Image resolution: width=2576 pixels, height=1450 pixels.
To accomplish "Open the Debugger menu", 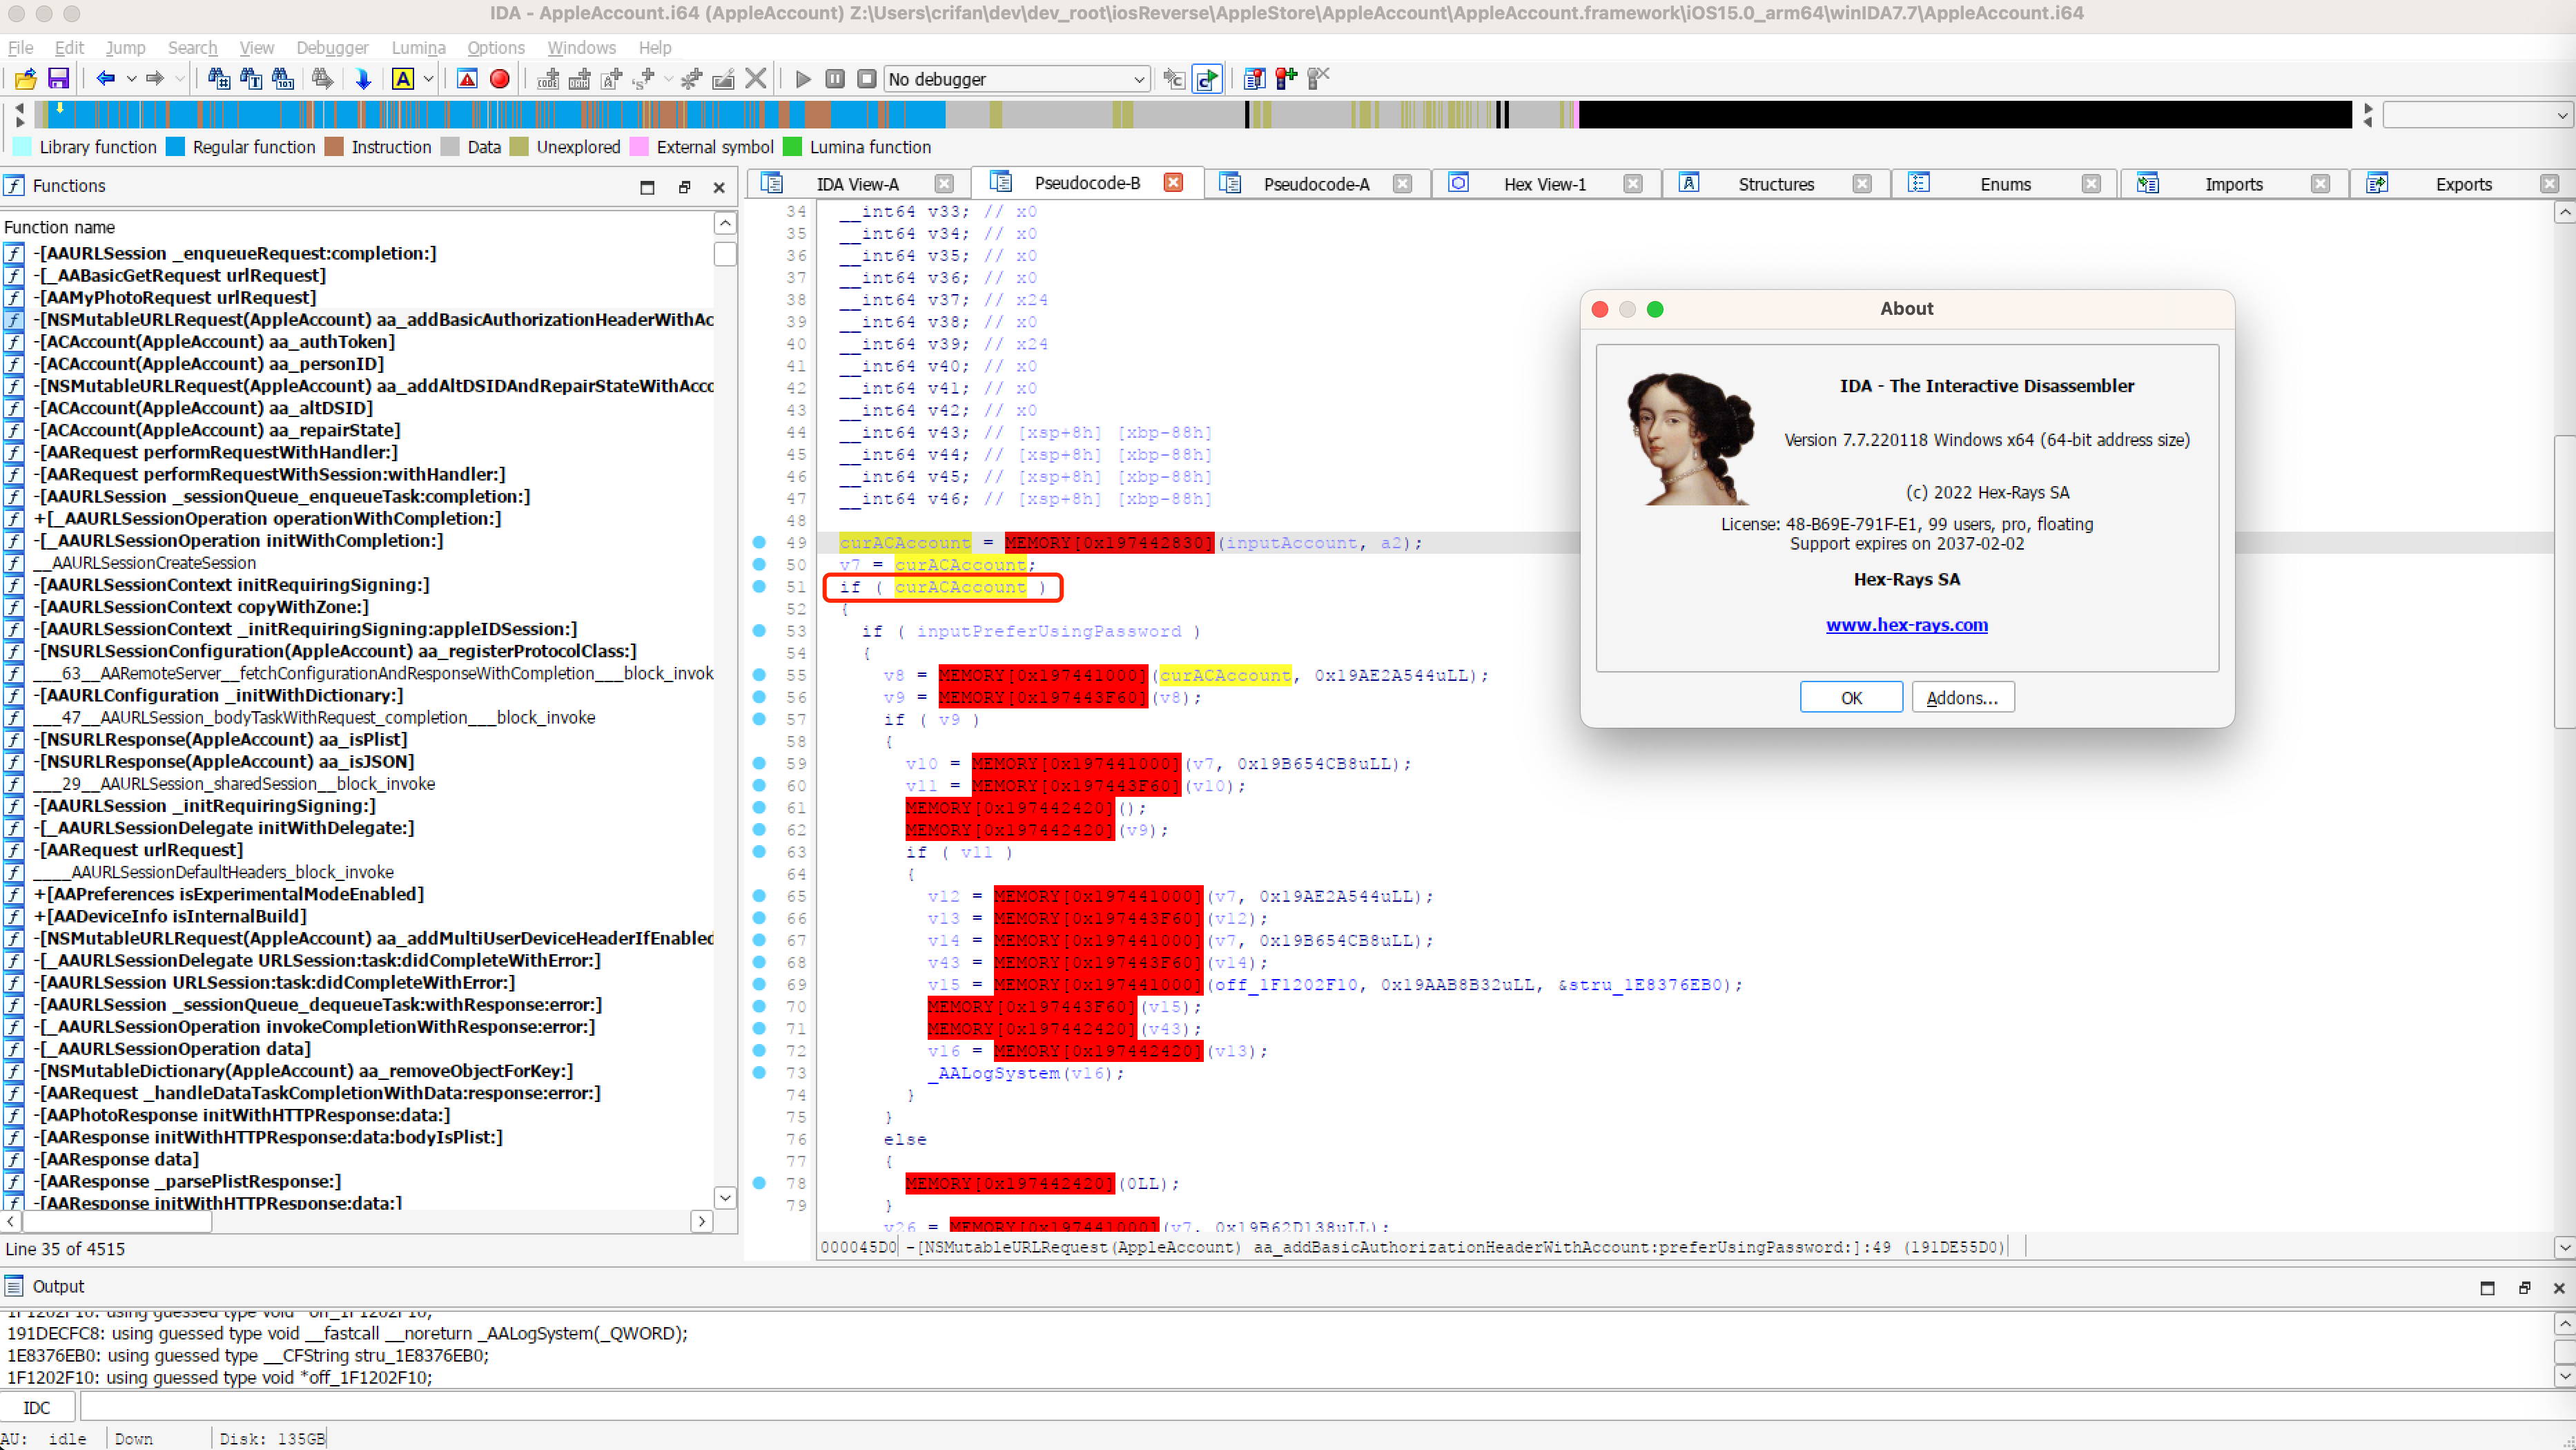I will coord(332,47).
